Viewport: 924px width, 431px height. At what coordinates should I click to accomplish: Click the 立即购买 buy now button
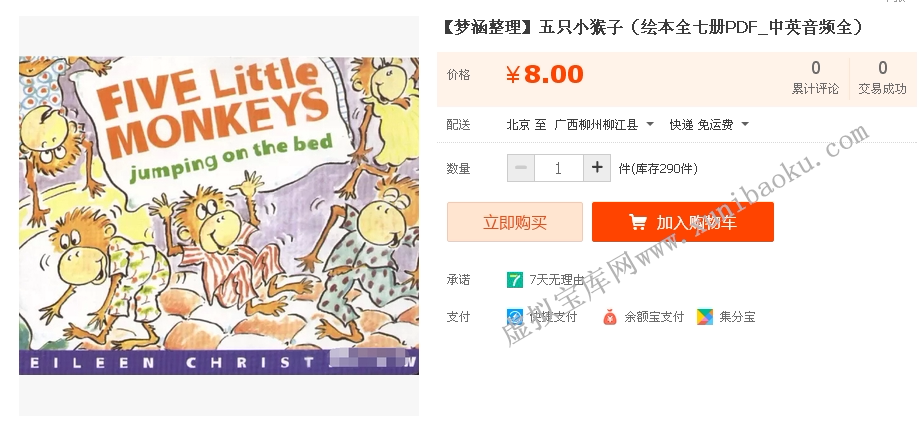point(515,222)
